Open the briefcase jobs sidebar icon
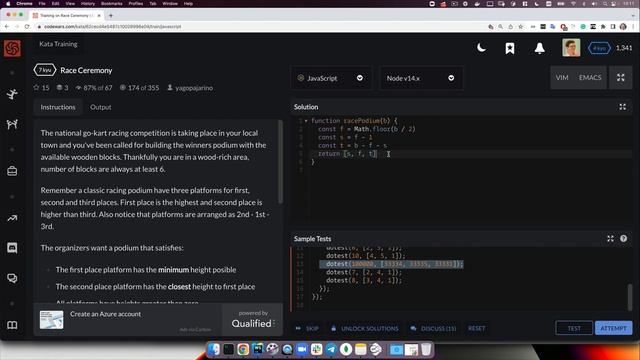 (12, 171)
